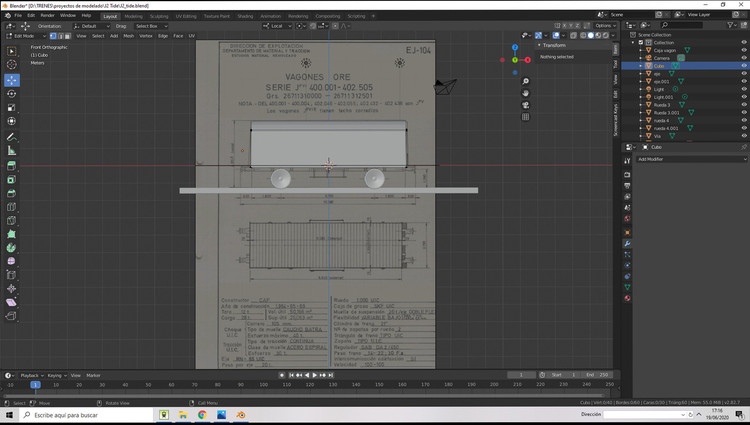Open the Orientation Default dropdown
The height and width of the screenshot is (425, 750).
91,26
